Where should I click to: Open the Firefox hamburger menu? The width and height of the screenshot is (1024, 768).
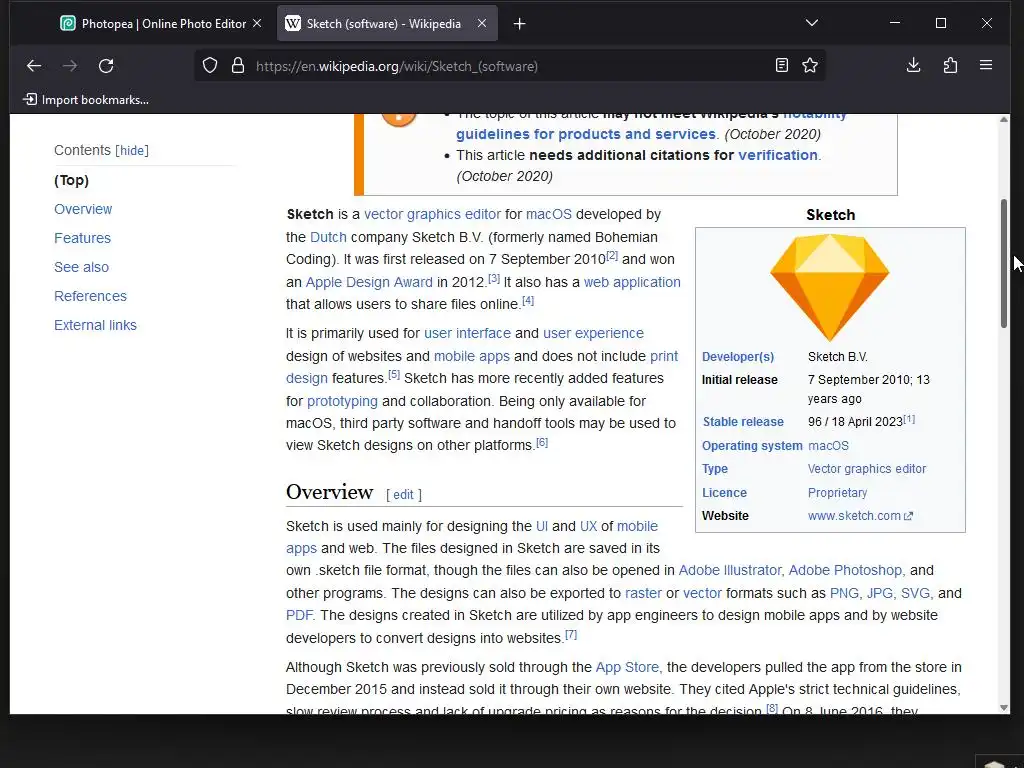pos(986,65)
